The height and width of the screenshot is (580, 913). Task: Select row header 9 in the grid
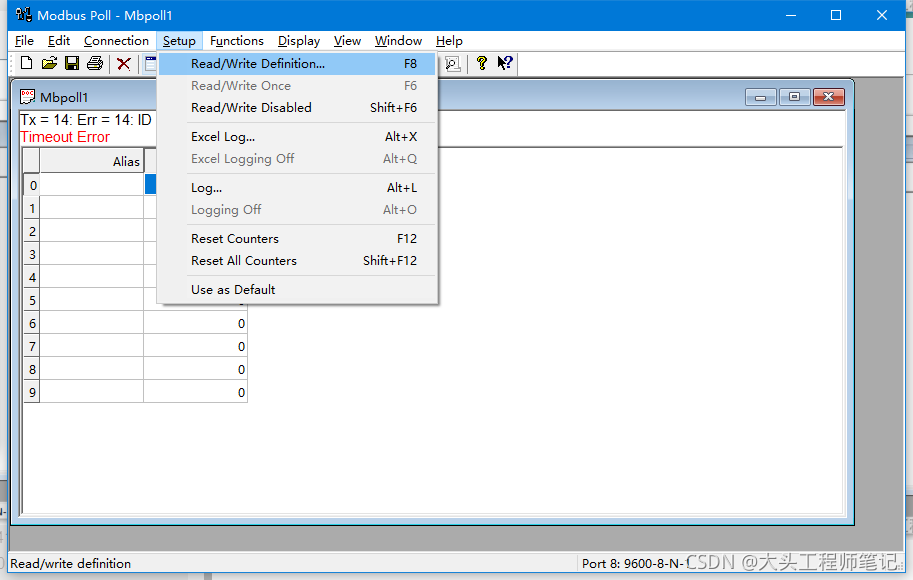click(x=32, y=392)
